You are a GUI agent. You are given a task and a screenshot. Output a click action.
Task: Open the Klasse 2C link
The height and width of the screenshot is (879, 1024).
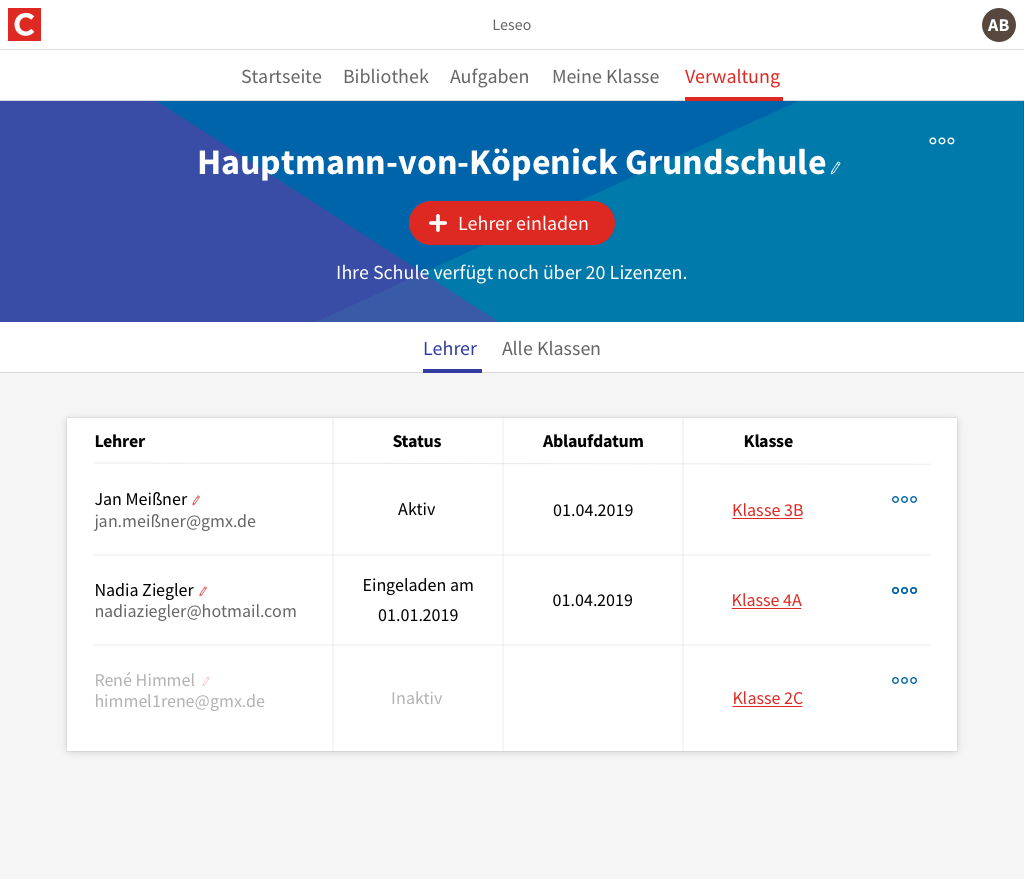(767, 698)
